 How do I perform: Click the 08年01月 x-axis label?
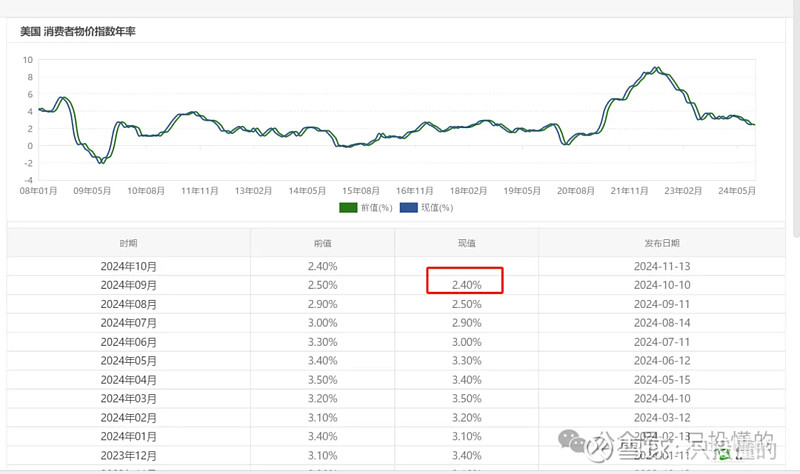pyautogui.click(x=38, y=191)
